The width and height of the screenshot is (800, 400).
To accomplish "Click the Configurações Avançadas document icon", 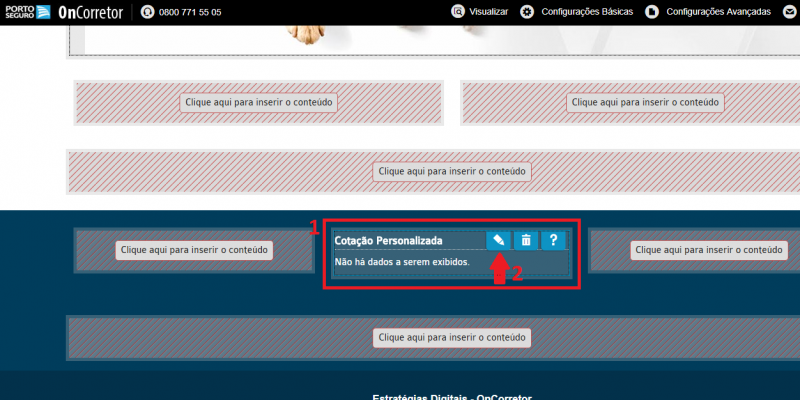I will [652, 12].
